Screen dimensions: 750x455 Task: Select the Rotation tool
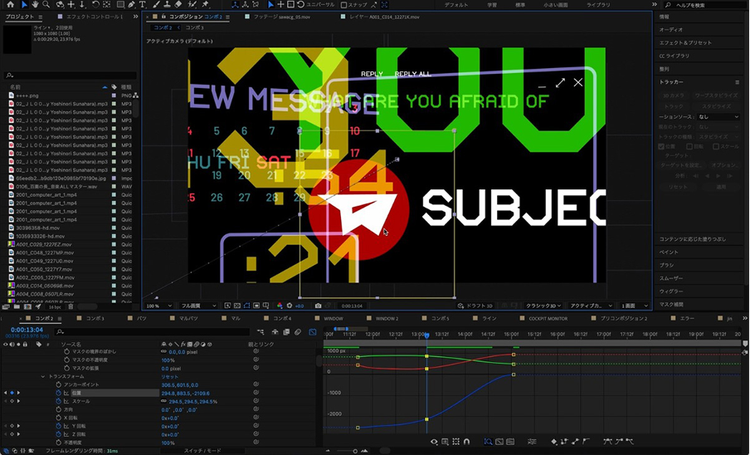pos(96,4)
